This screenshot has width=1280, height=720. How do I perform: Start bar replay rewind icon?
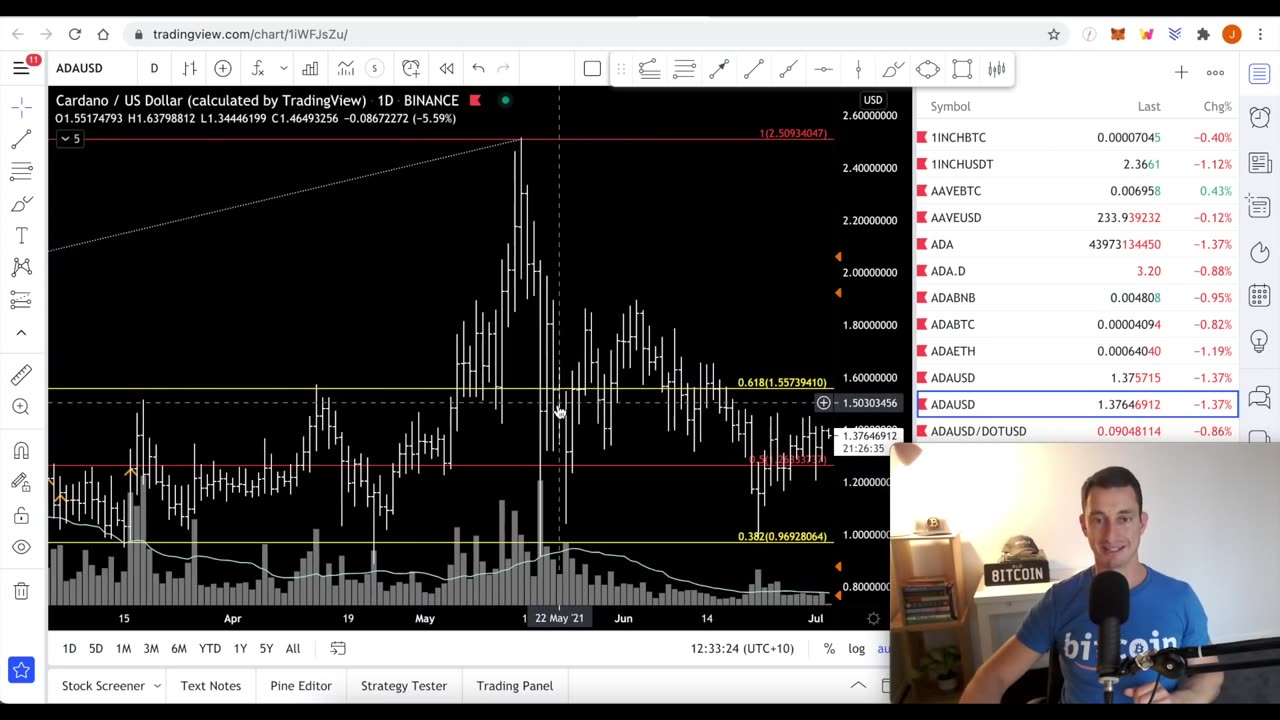446,68
